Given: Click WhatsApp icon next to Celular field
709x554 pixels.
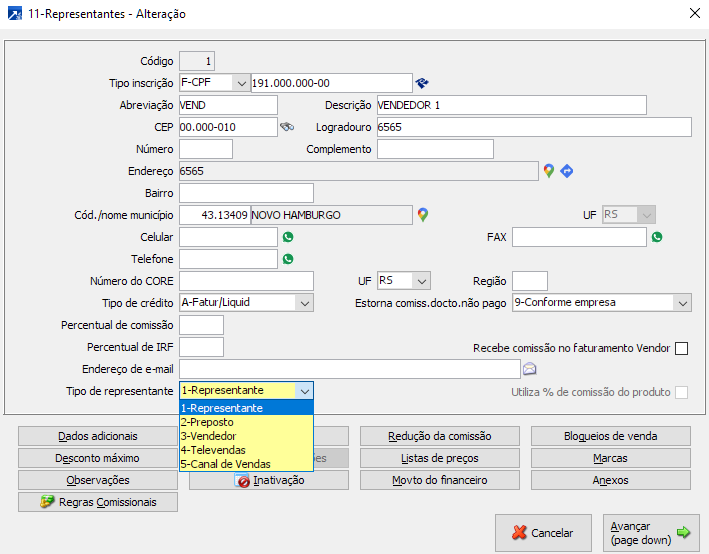Looking at the screenshot, I should tap(288, 237).
